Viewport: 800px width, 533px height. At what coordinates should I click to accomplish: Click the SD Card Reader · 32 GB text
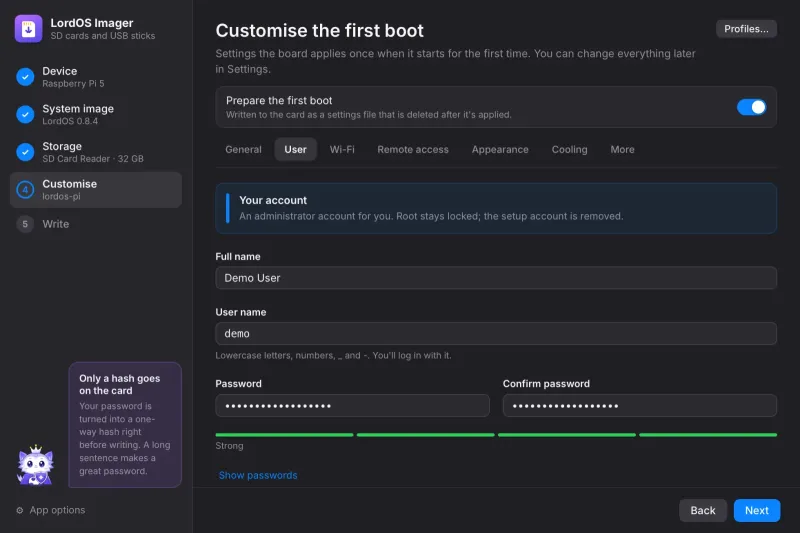coord(93,159)
